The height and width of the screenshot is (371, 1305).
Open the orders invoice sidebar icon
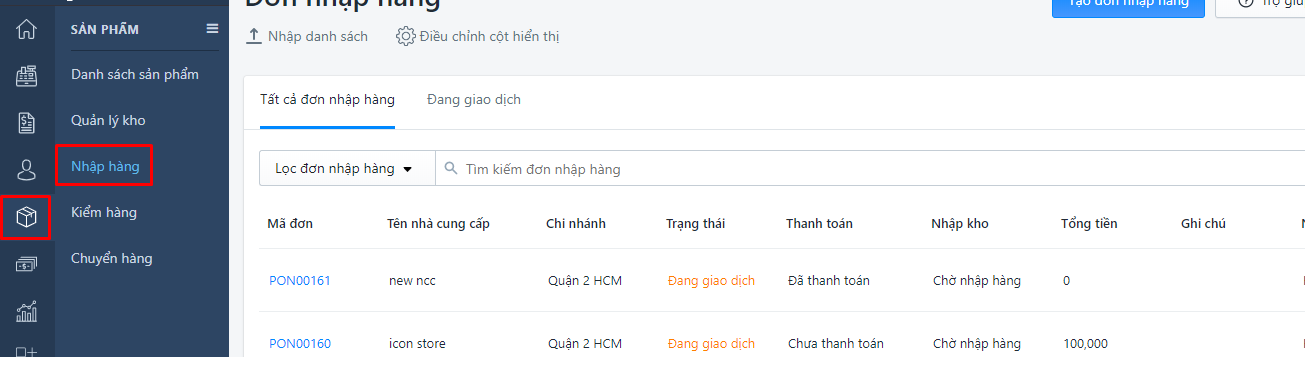pyautogui.click(x=27, y=123)
